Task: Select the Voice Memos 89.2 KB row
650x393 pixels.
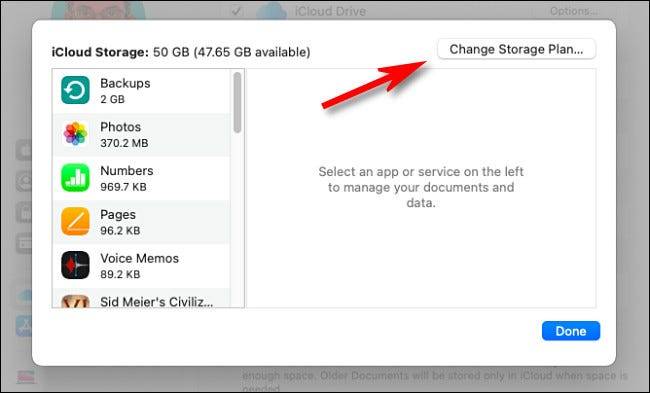Action: [x=141, y=266]
